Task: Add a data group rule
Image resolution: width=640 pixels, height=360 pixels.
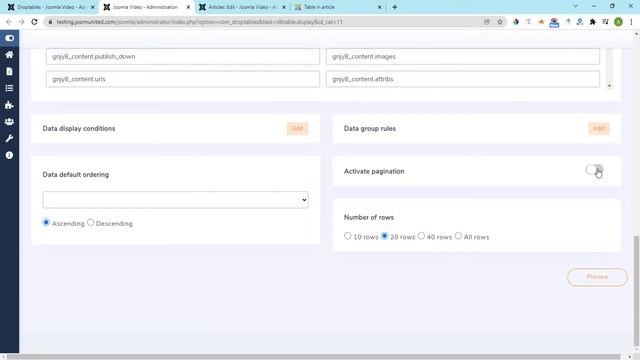Action: pos(599,129)
